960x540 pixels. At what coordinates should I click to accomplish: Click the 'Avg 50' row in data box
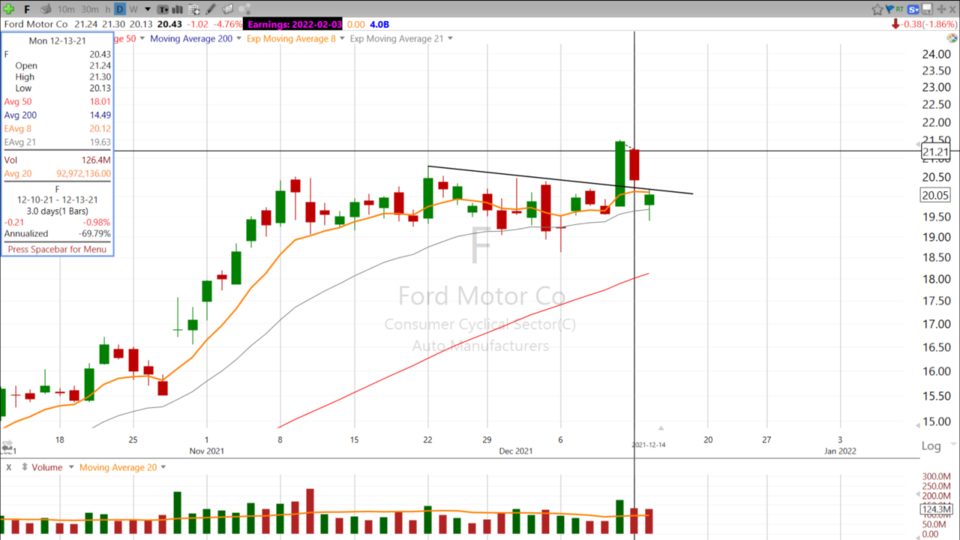pyautogui.click(x=57, y=102)
